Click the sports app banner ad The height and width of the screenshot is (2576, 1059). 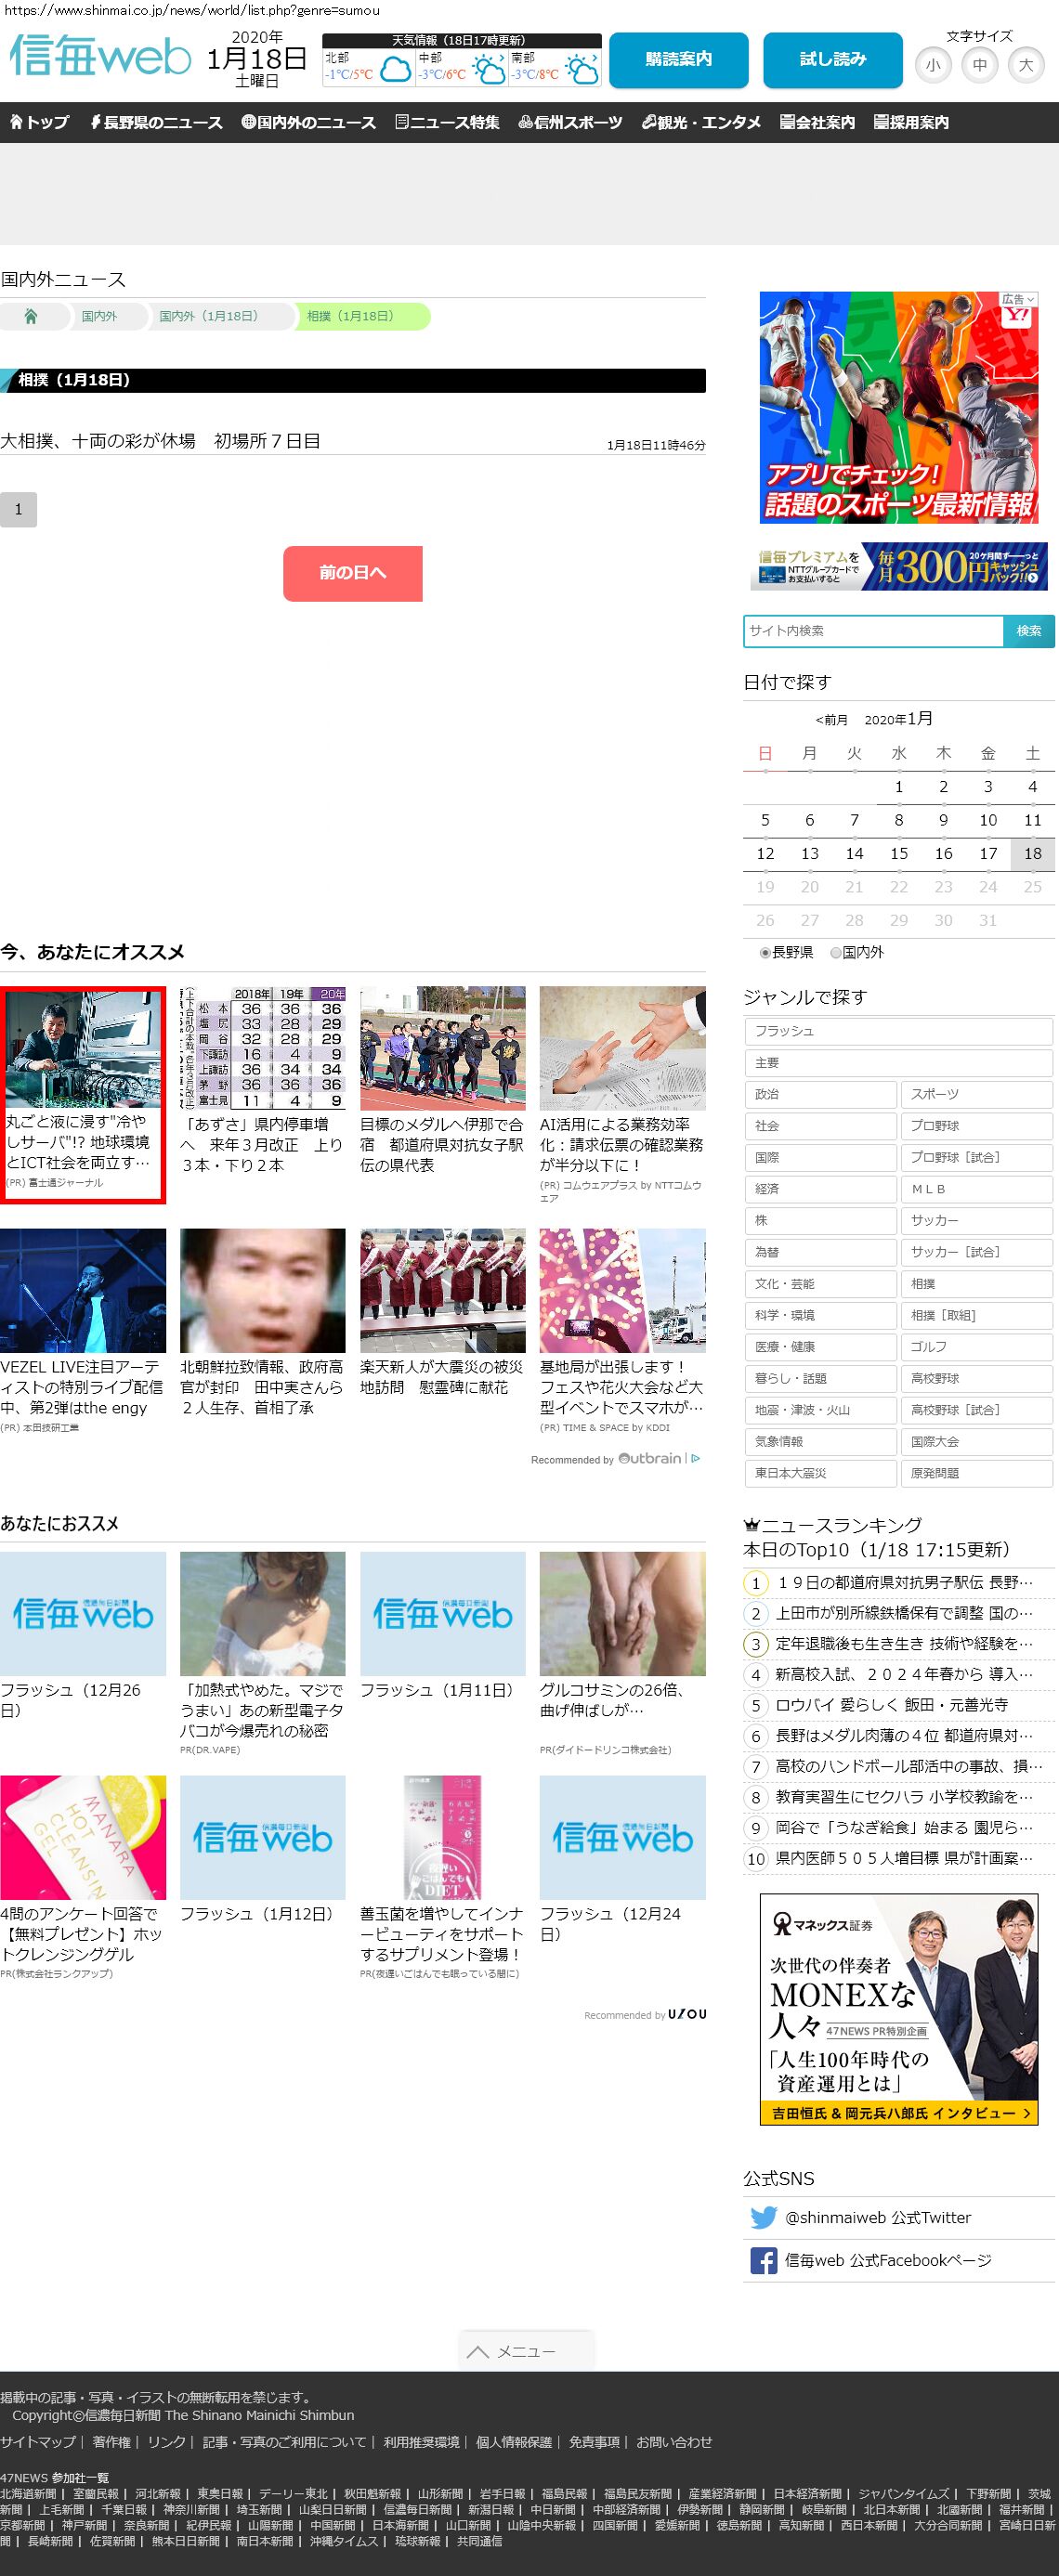[x=898, y=407]
